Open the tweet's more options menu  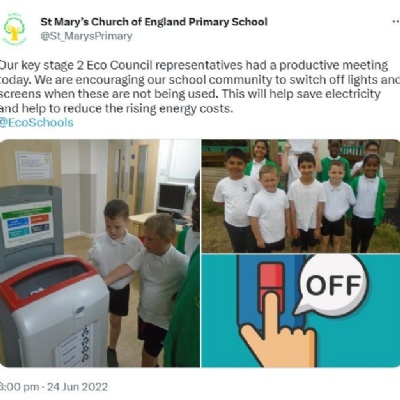pyautogui.click(x=395, y=21)
